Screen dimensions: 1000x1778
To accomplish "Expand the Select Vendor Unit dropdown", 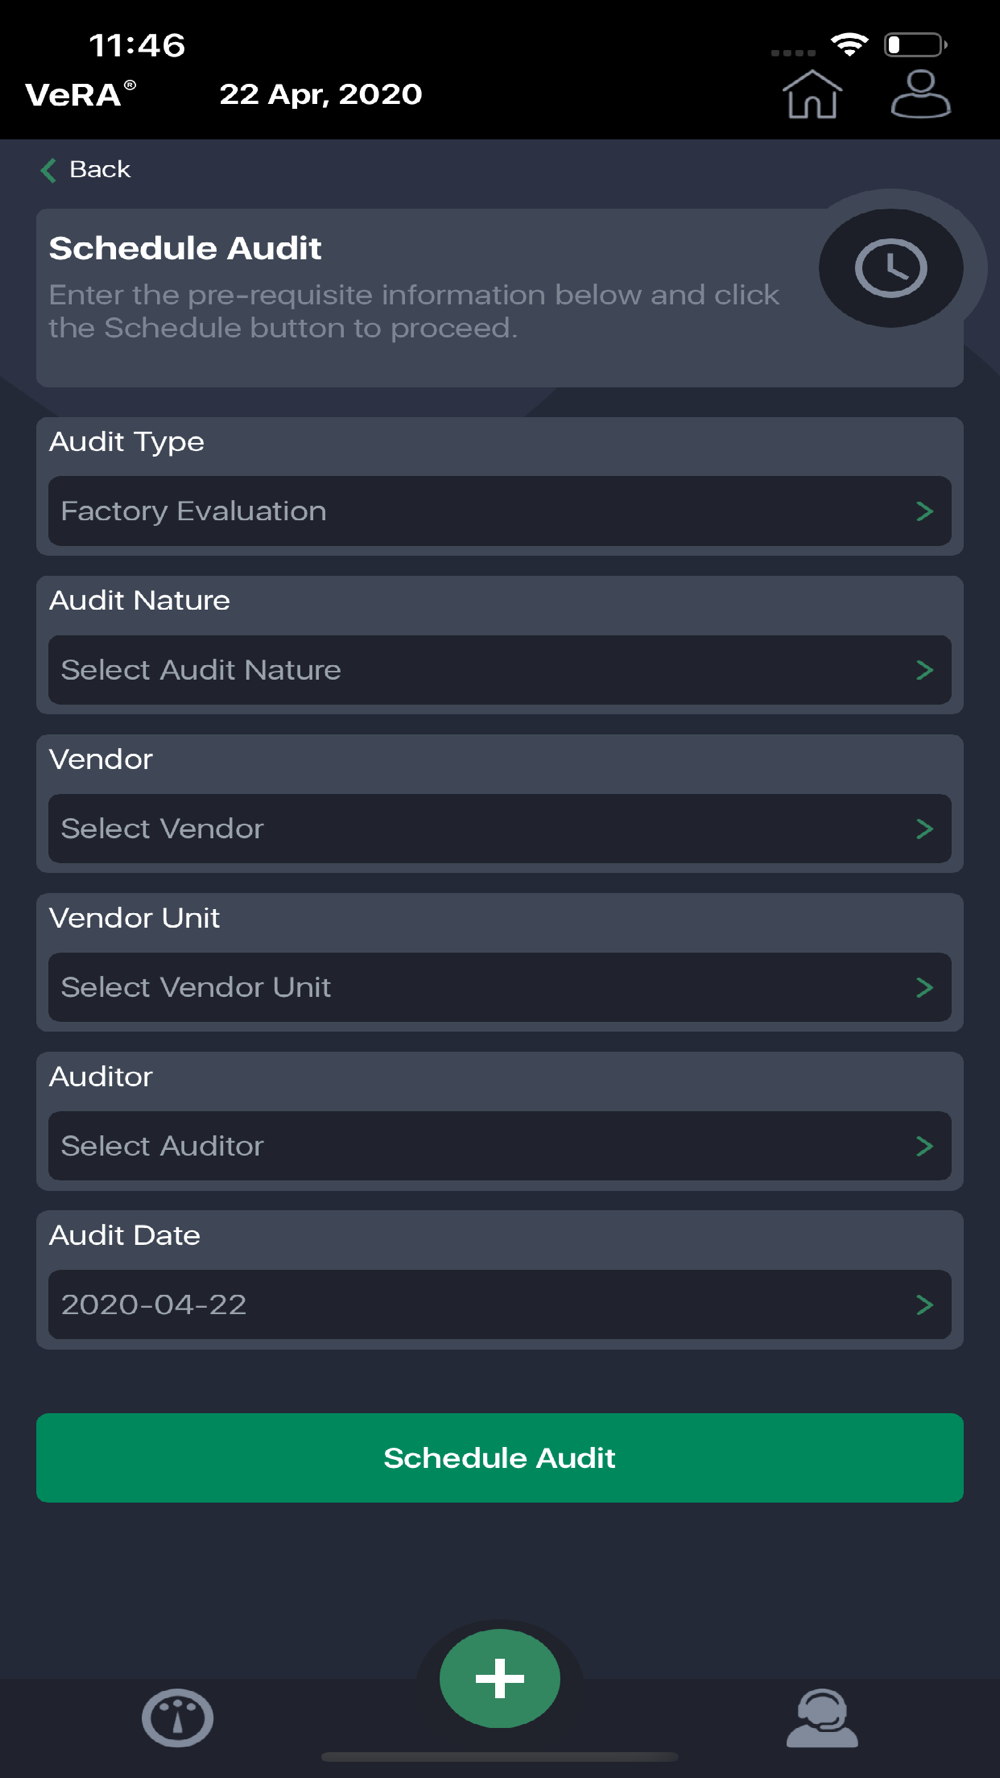I will click(500, 987).
